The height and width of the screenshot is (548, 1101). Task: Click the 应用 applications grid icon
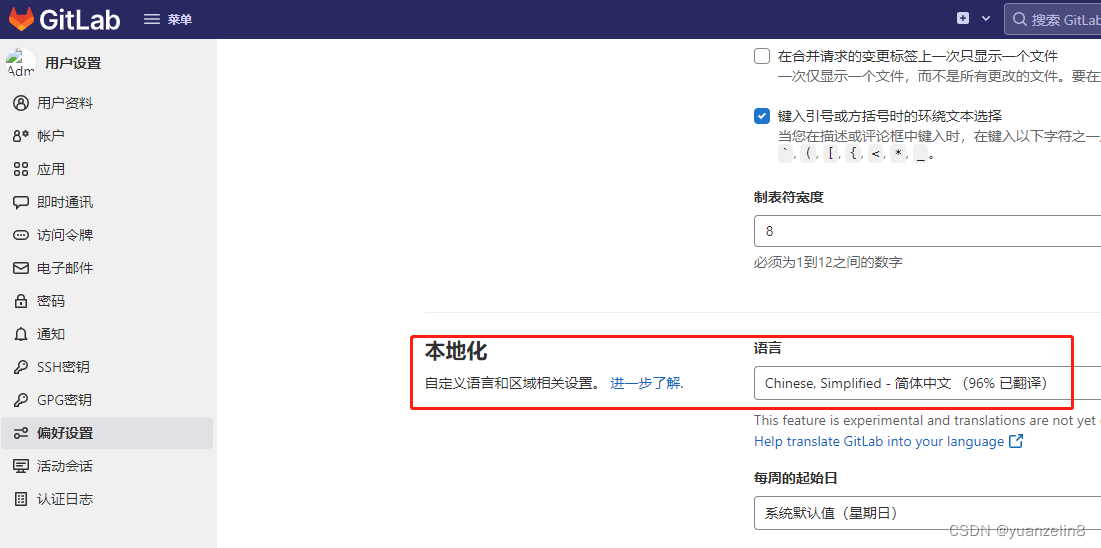point(21,169)
